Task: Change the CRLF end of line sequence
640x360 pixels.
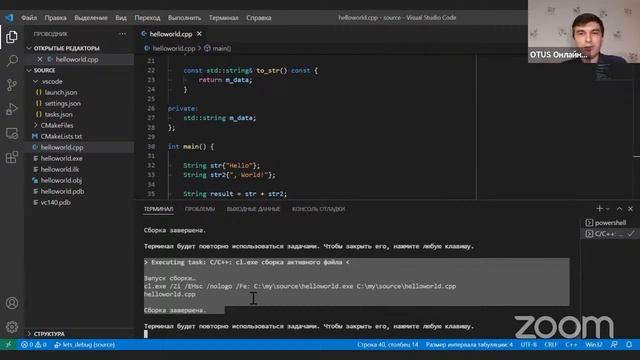Action: click(550, 344)
